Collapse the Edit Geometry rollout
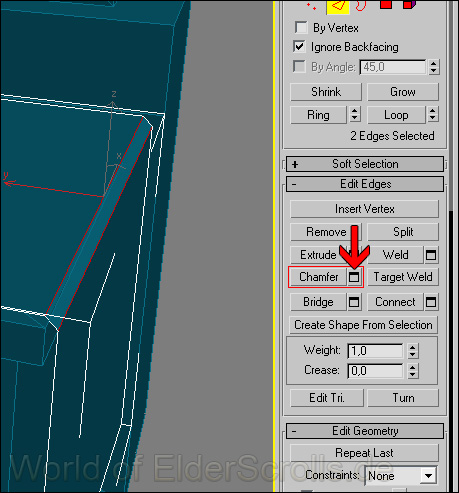 coord(365,431)
